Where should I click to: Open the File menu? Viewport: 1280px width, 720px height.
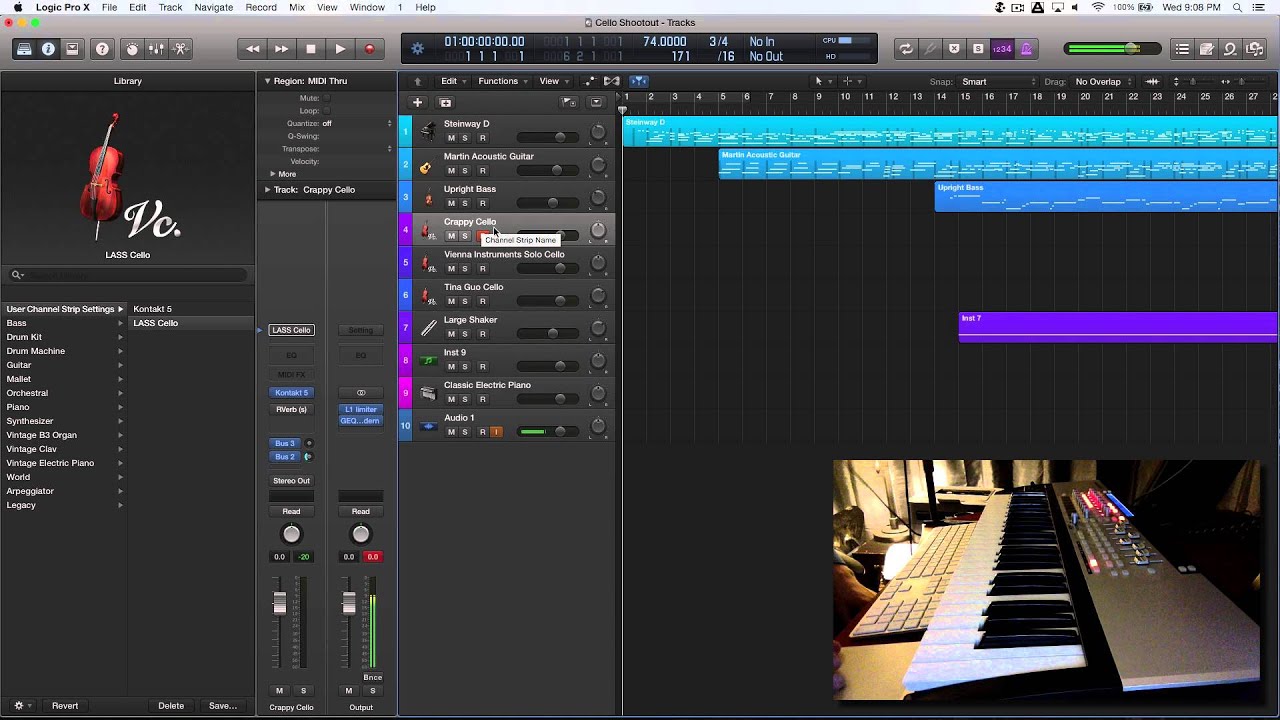click(109, 7)
